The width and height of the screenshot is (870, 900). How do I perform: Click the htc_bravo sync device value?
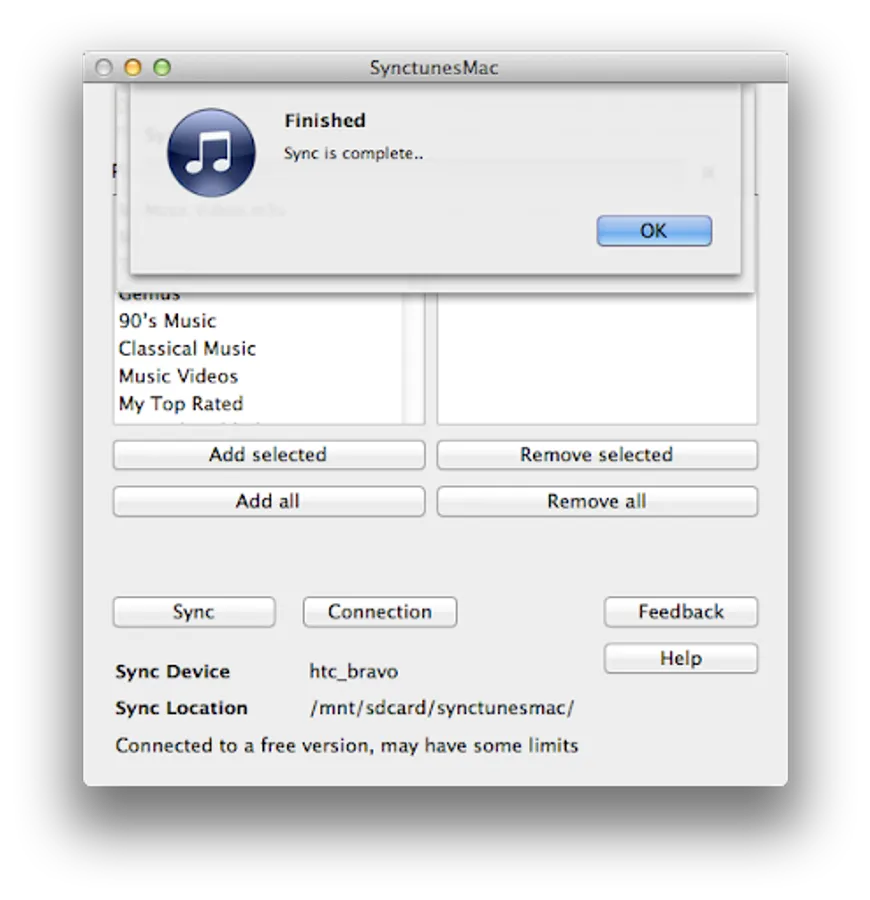coord(354,672)
